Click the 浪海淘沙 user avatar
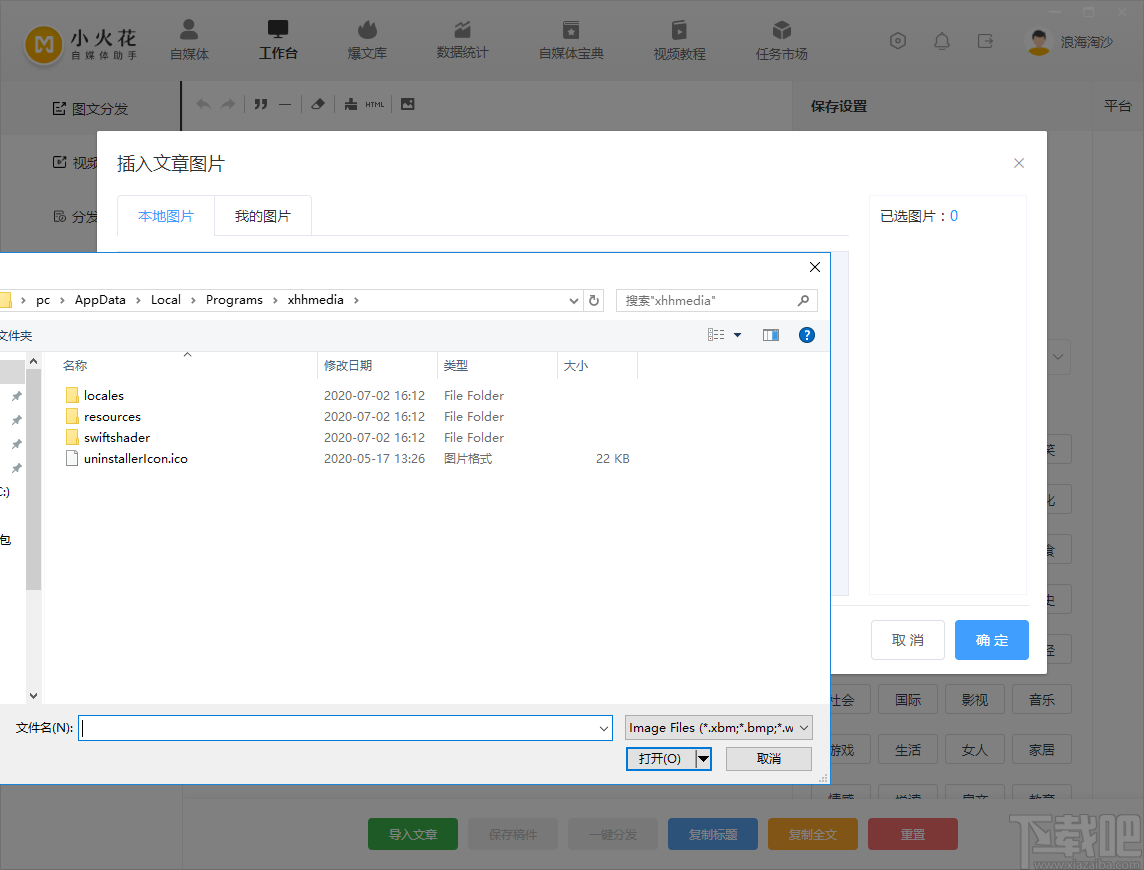Image resolution: width=1144 pixels, height=870 pixels. click(x=1037, y=42)
